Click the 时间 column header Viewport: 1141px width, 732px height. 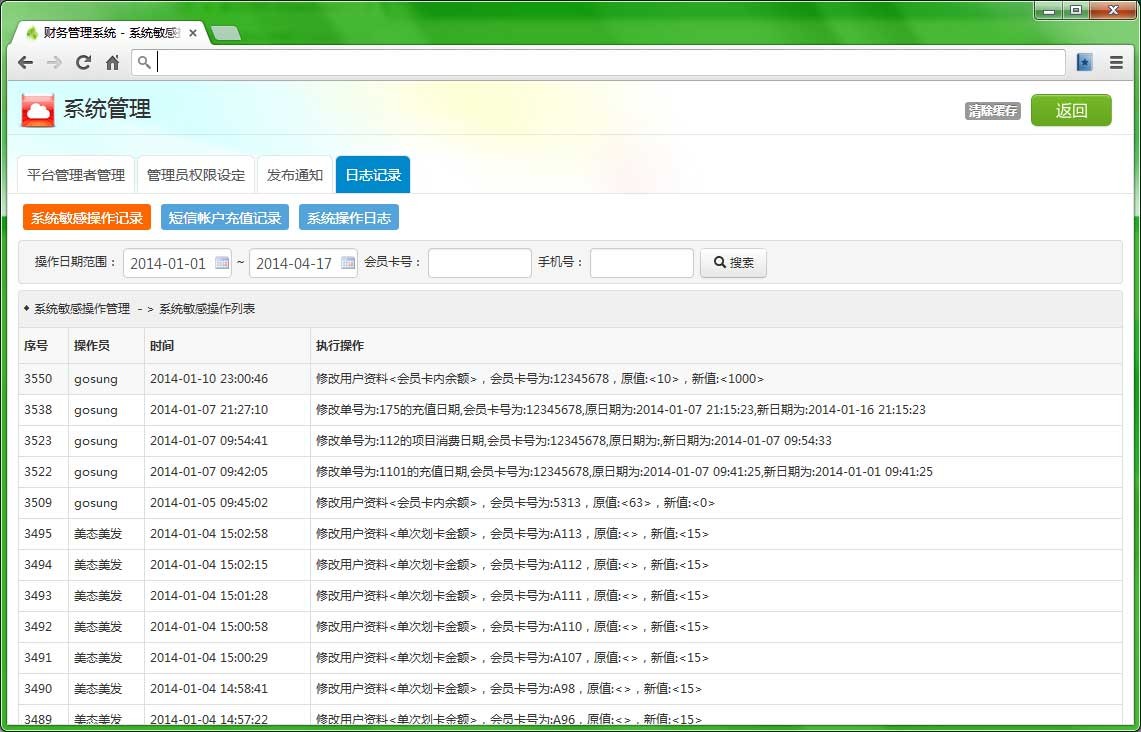162,346
